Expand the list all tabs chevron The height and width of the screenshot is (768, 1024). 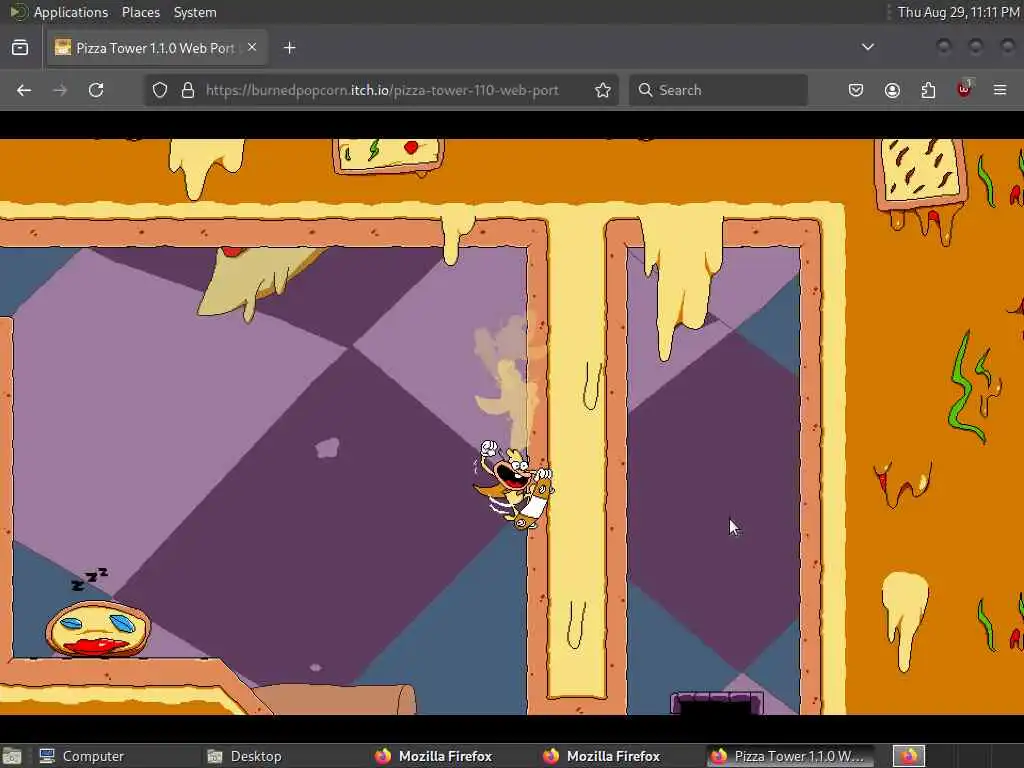tap(868, 47)
